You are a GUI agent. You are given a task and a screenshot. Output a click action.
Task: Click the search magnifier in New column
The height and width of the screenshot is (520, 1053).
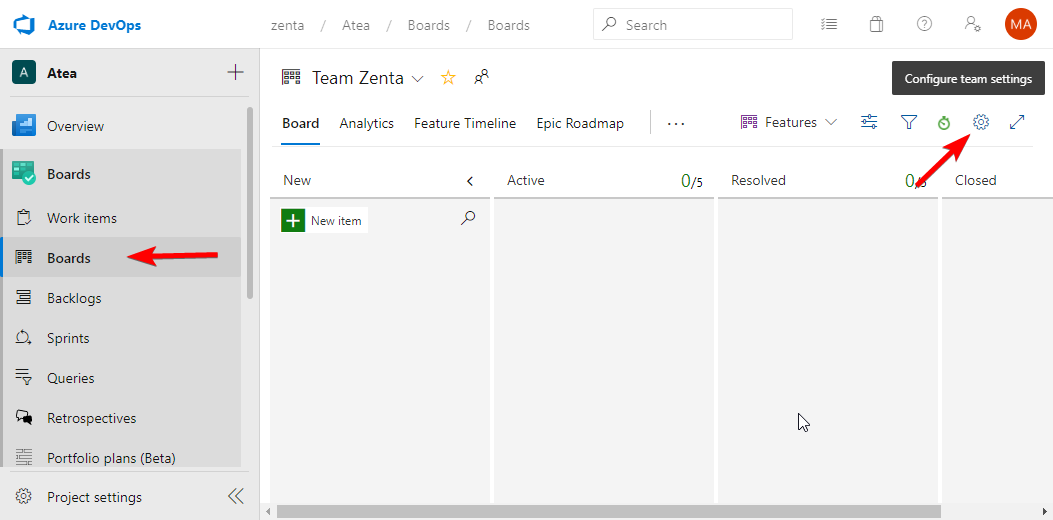(x=468, y=218)
